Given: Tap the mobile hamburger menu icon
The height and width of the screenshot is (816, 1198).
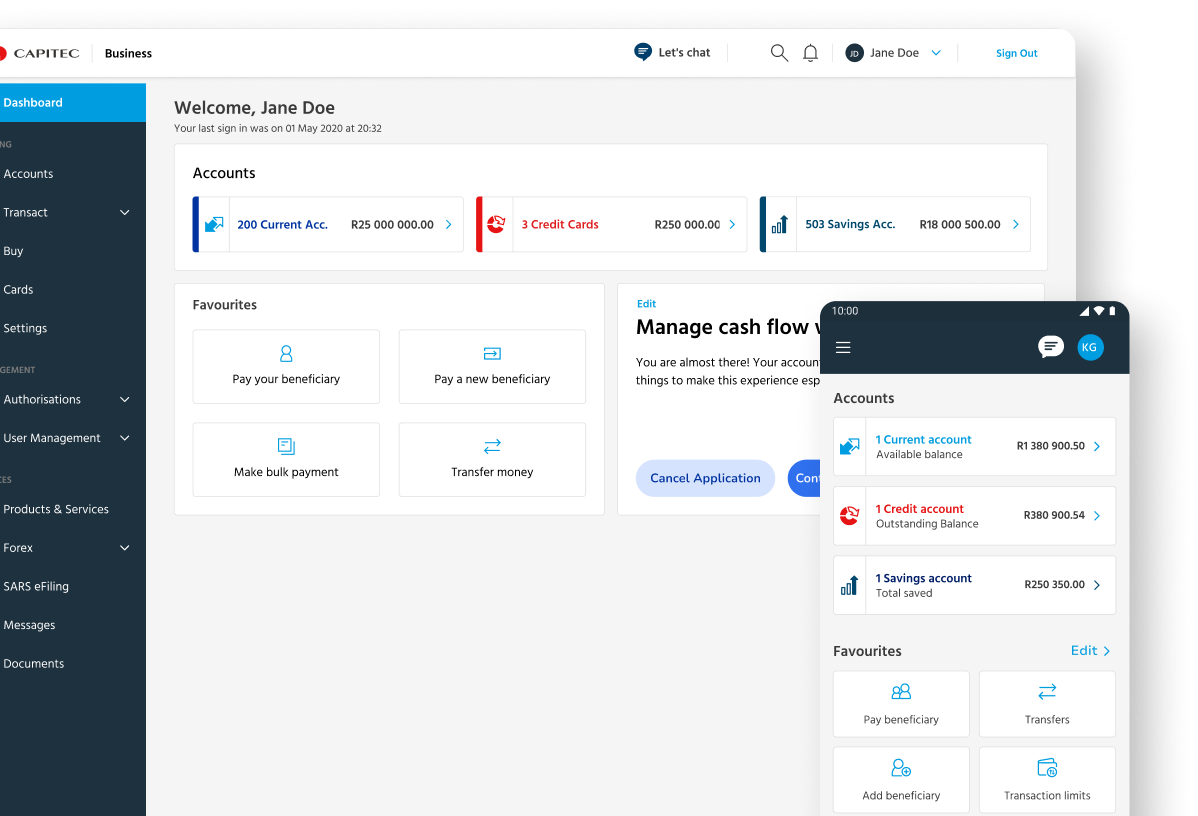Looking at the screenshot, I should coord(843,348).
